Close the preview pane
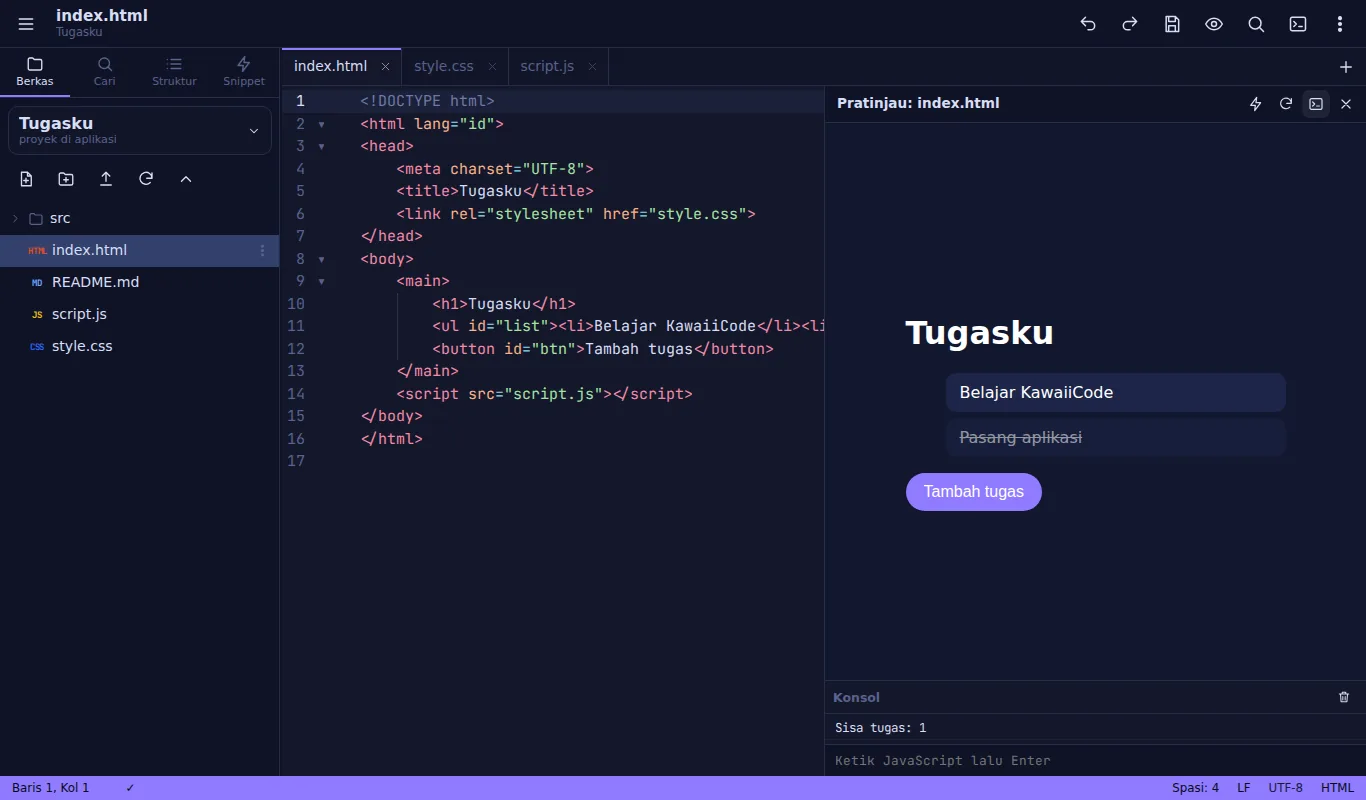 [x=1346, y=103]
